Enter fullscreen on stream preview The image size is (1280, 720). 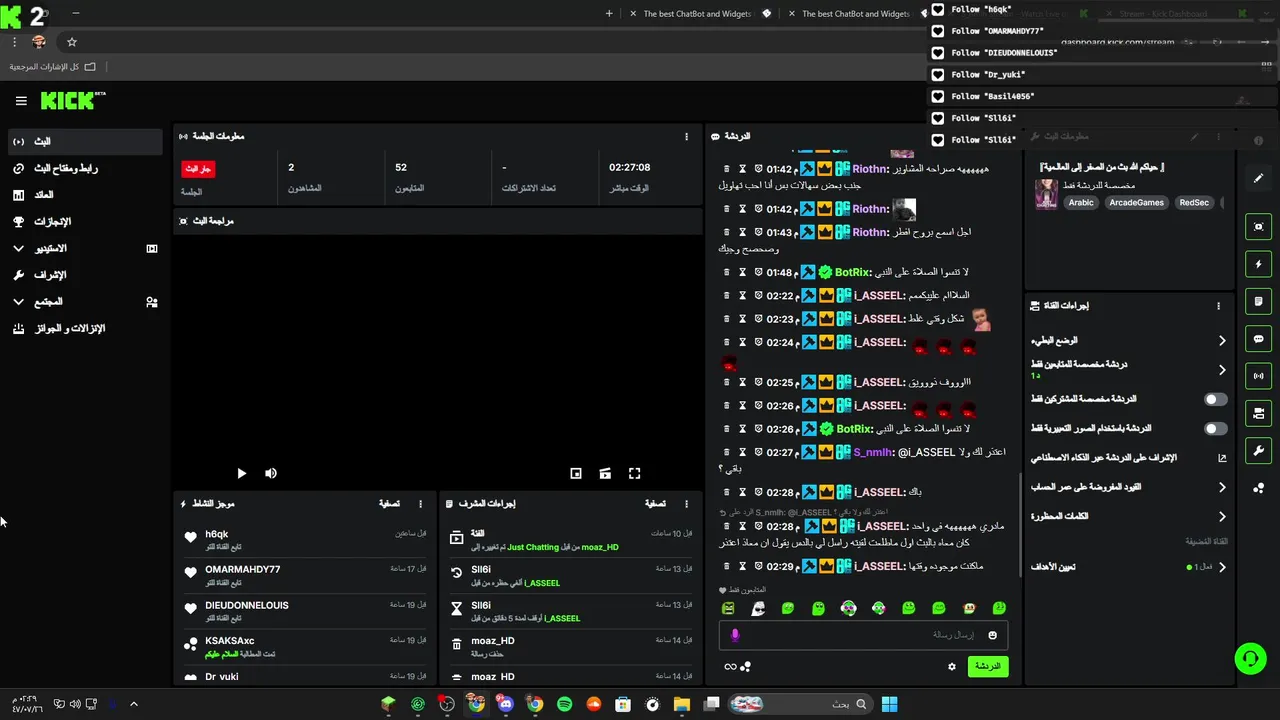(634, 473)
